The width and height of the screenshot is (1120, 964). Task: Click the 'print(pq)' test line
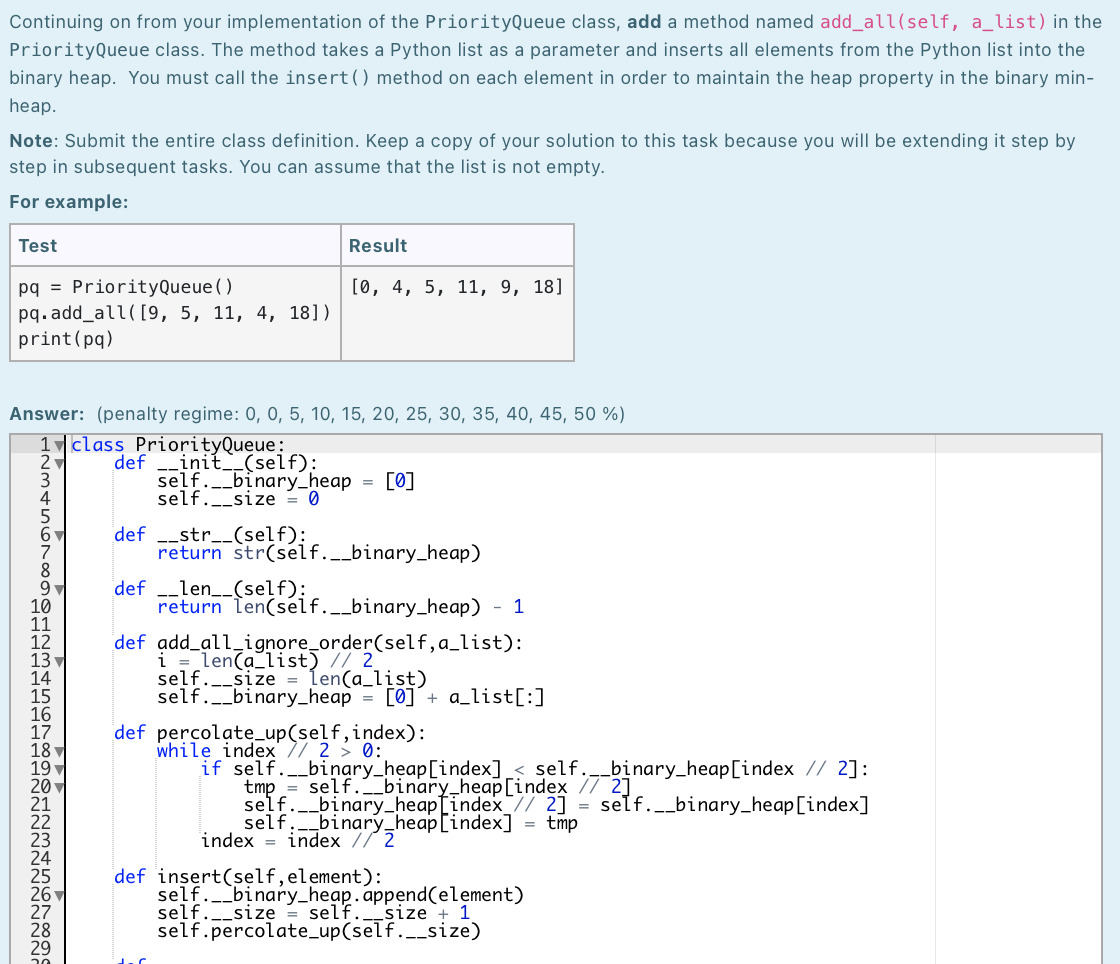pyautogui.click(x=66, y=338)
